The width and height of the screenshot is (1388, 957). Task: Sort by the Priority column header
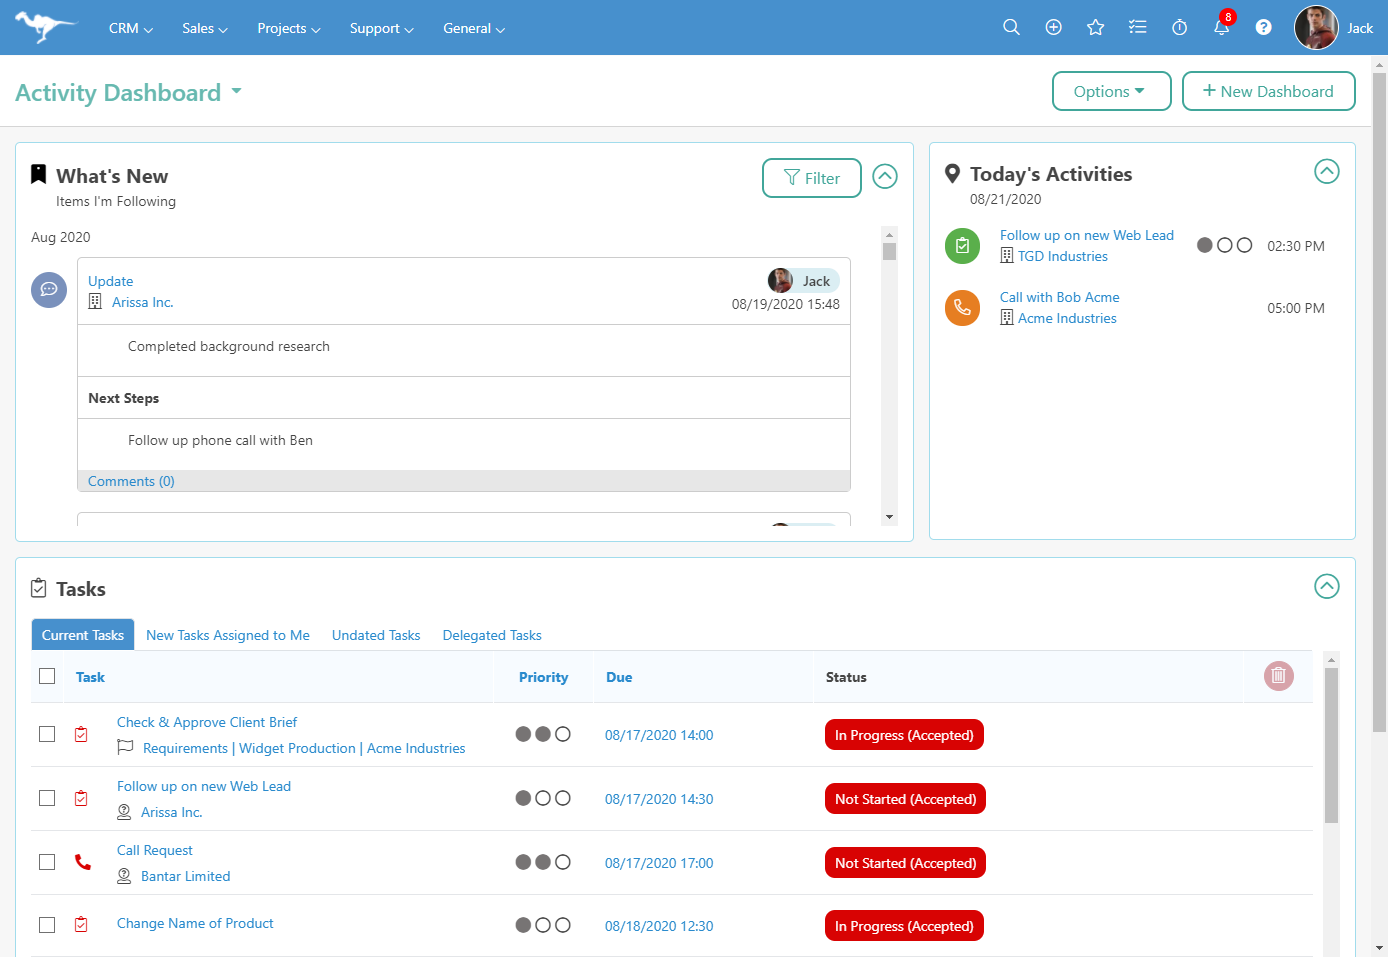coord(543,677)
